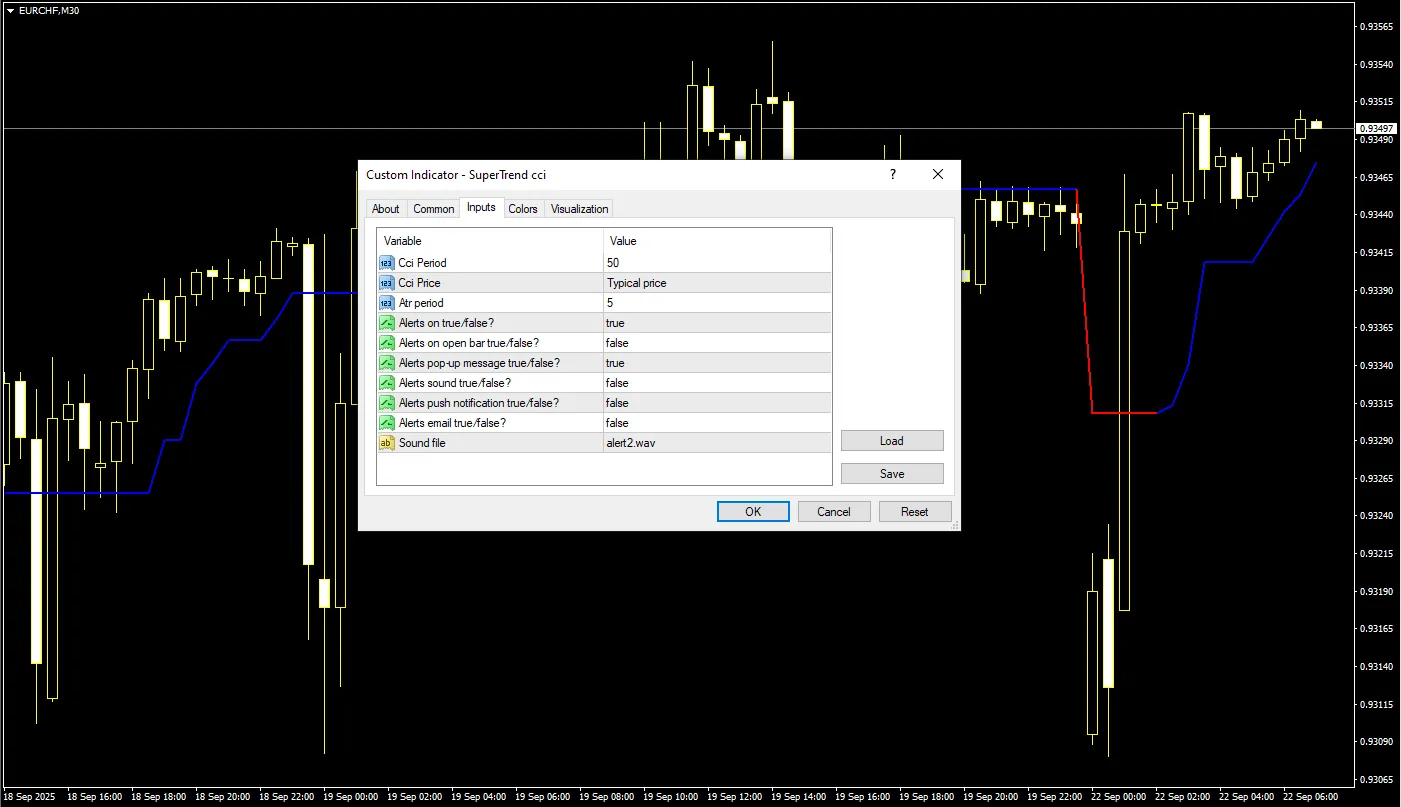The width and height of the screenshot is (1401, 807).
Task: Switch to the Common tab
Action: (x=434, y=209)
